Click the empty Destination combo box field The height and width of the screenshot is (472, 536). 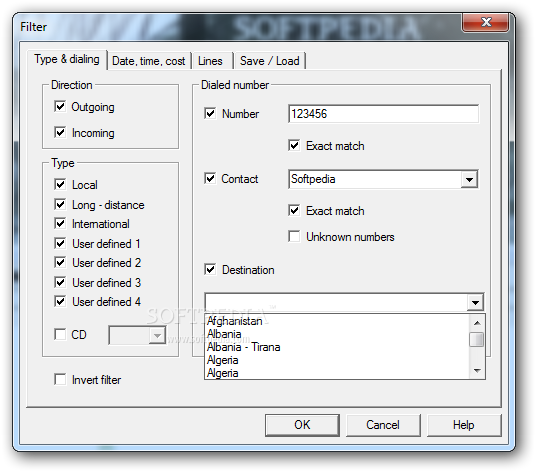336,302
